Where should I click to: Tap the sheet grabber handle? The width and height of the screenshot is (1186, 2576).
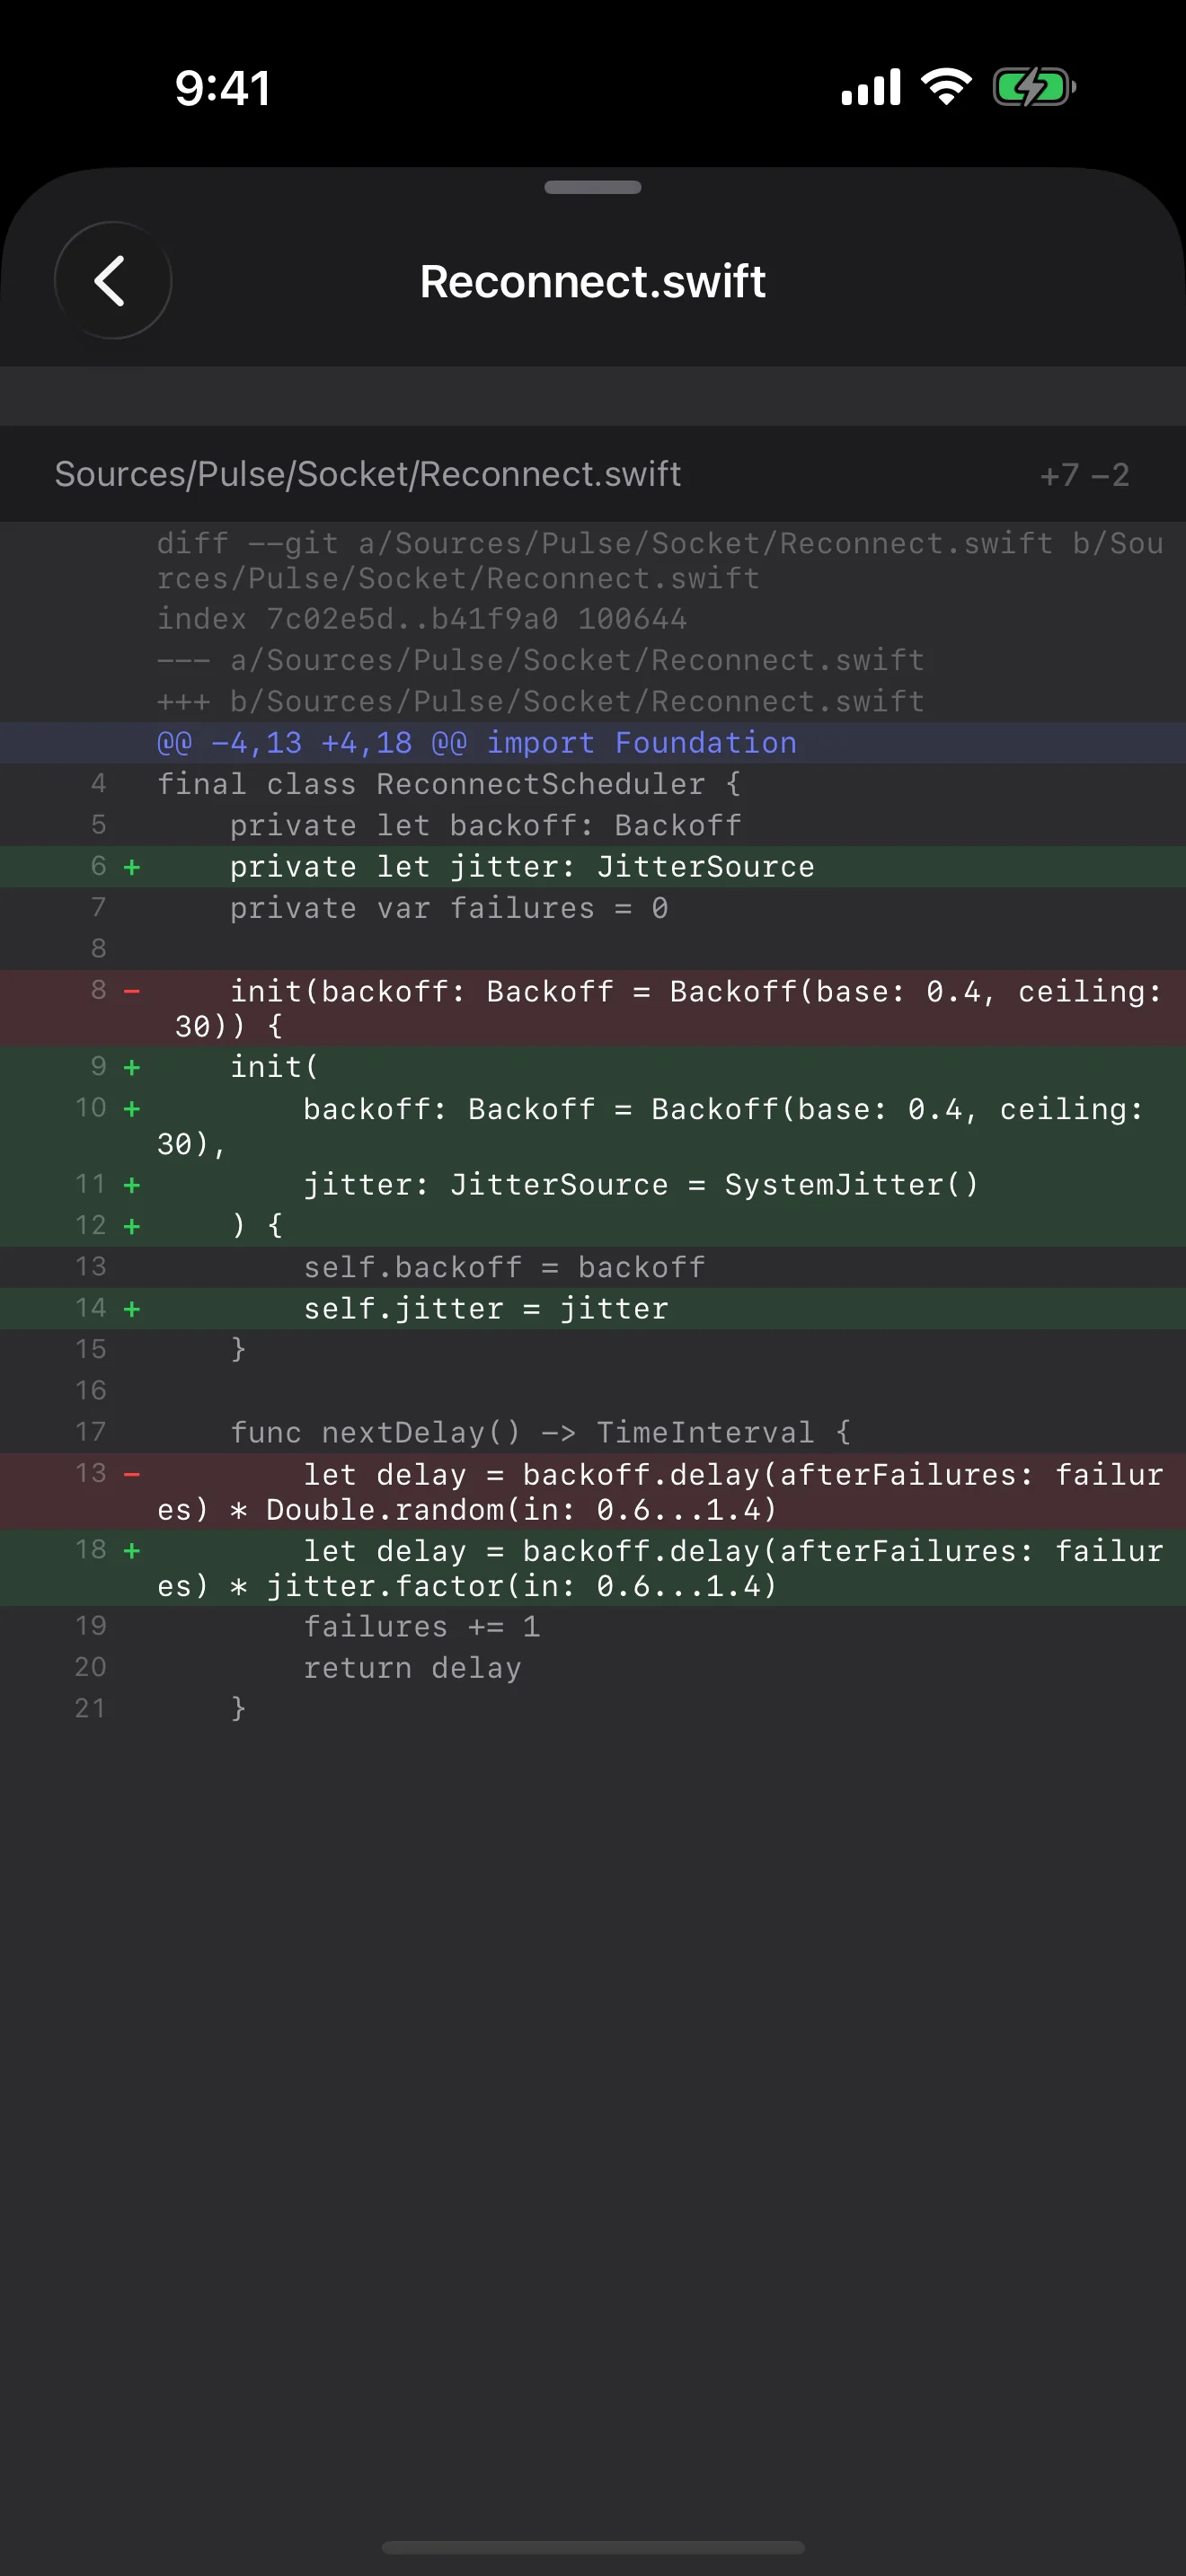tap(593, 187)
